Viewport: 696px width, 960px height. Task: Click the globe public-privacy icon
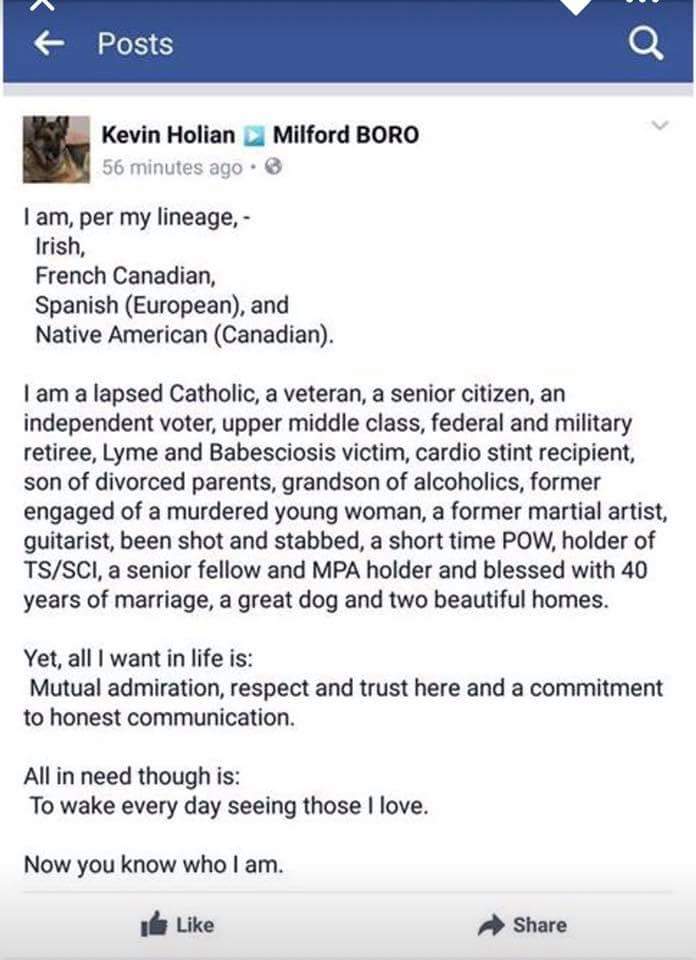pyautogui.click(x=270, y=168)
